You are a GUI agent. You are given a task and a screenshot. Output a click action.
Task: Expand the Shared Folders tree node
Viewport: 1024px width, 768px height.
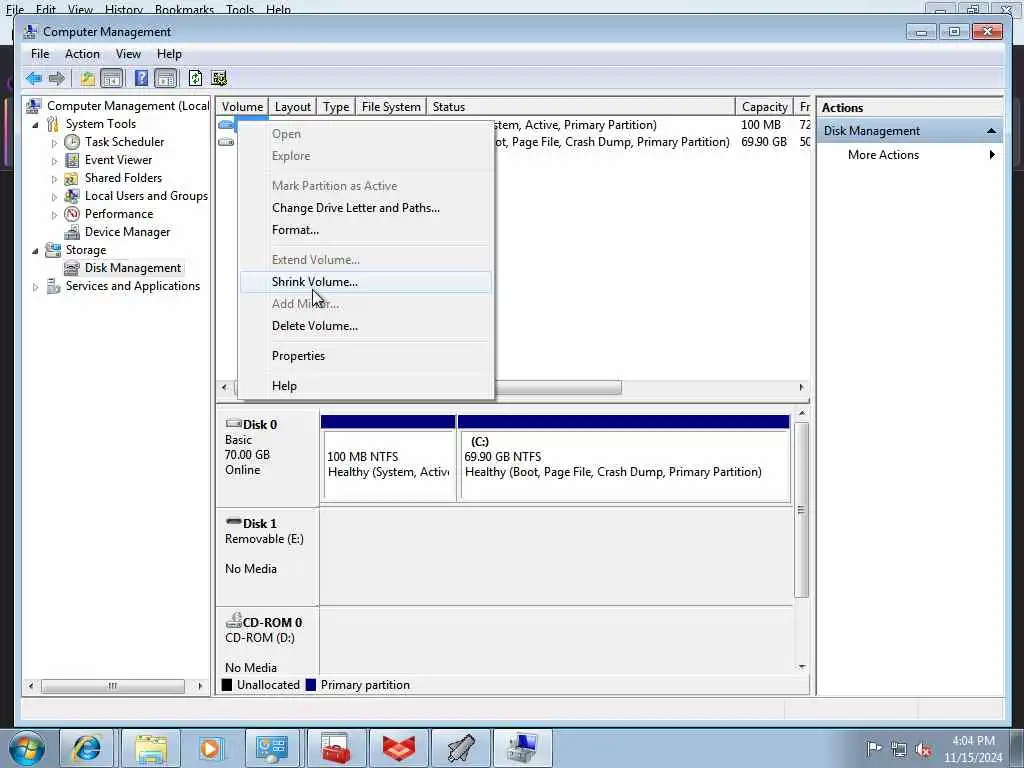pos(54,179)
